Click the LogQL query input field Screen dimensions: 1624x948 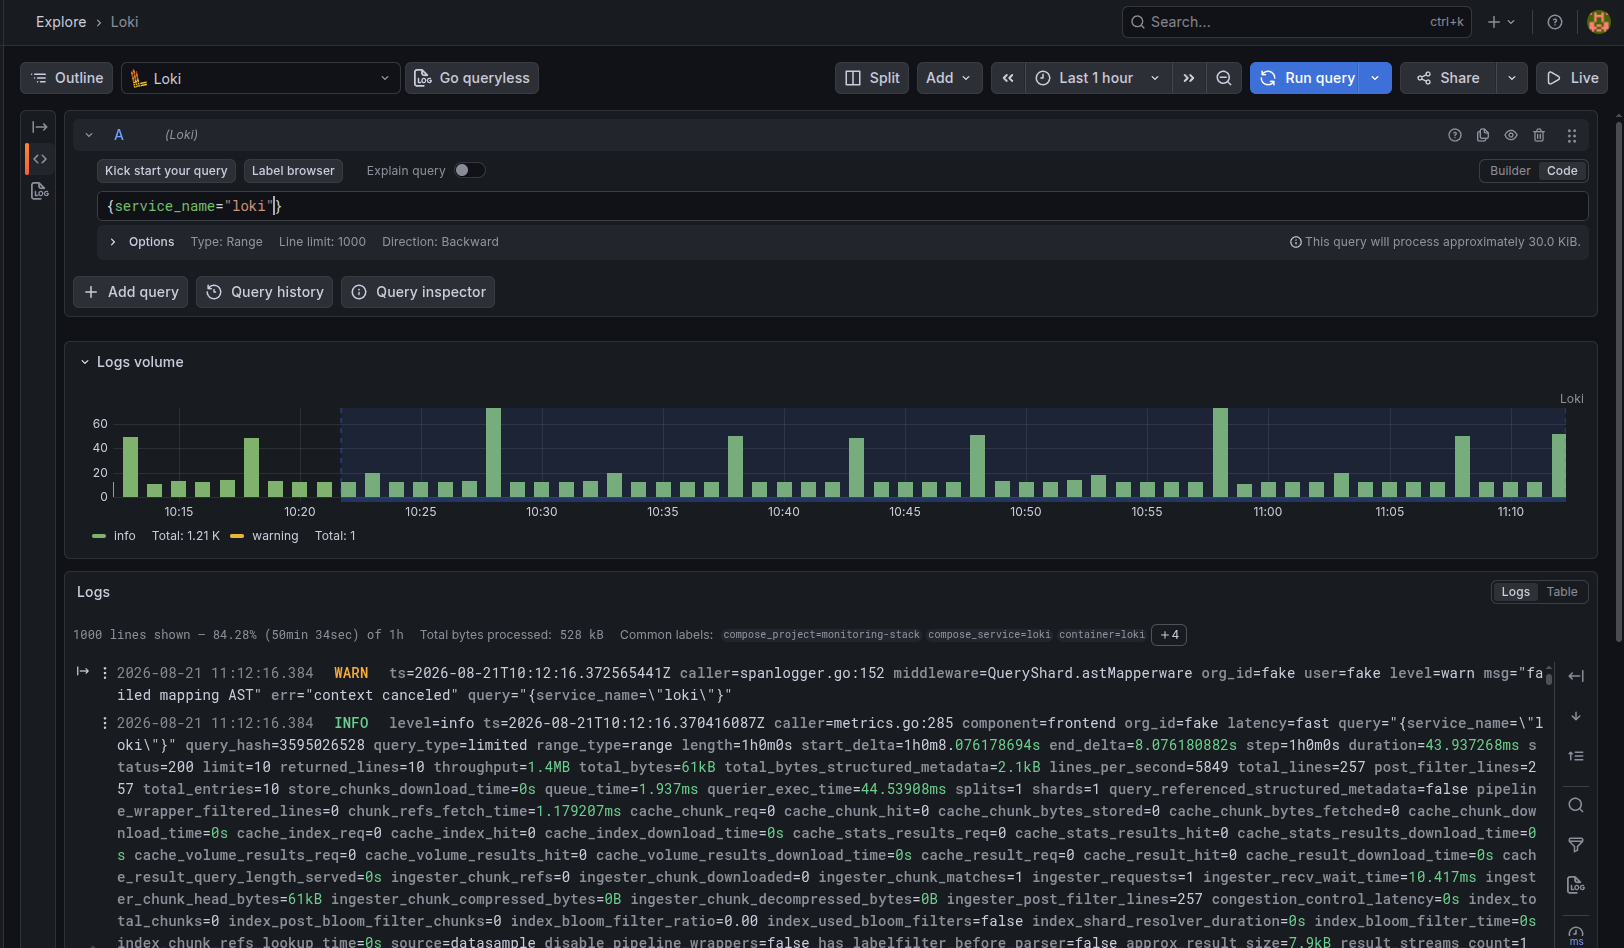click(x=842, y=206)
